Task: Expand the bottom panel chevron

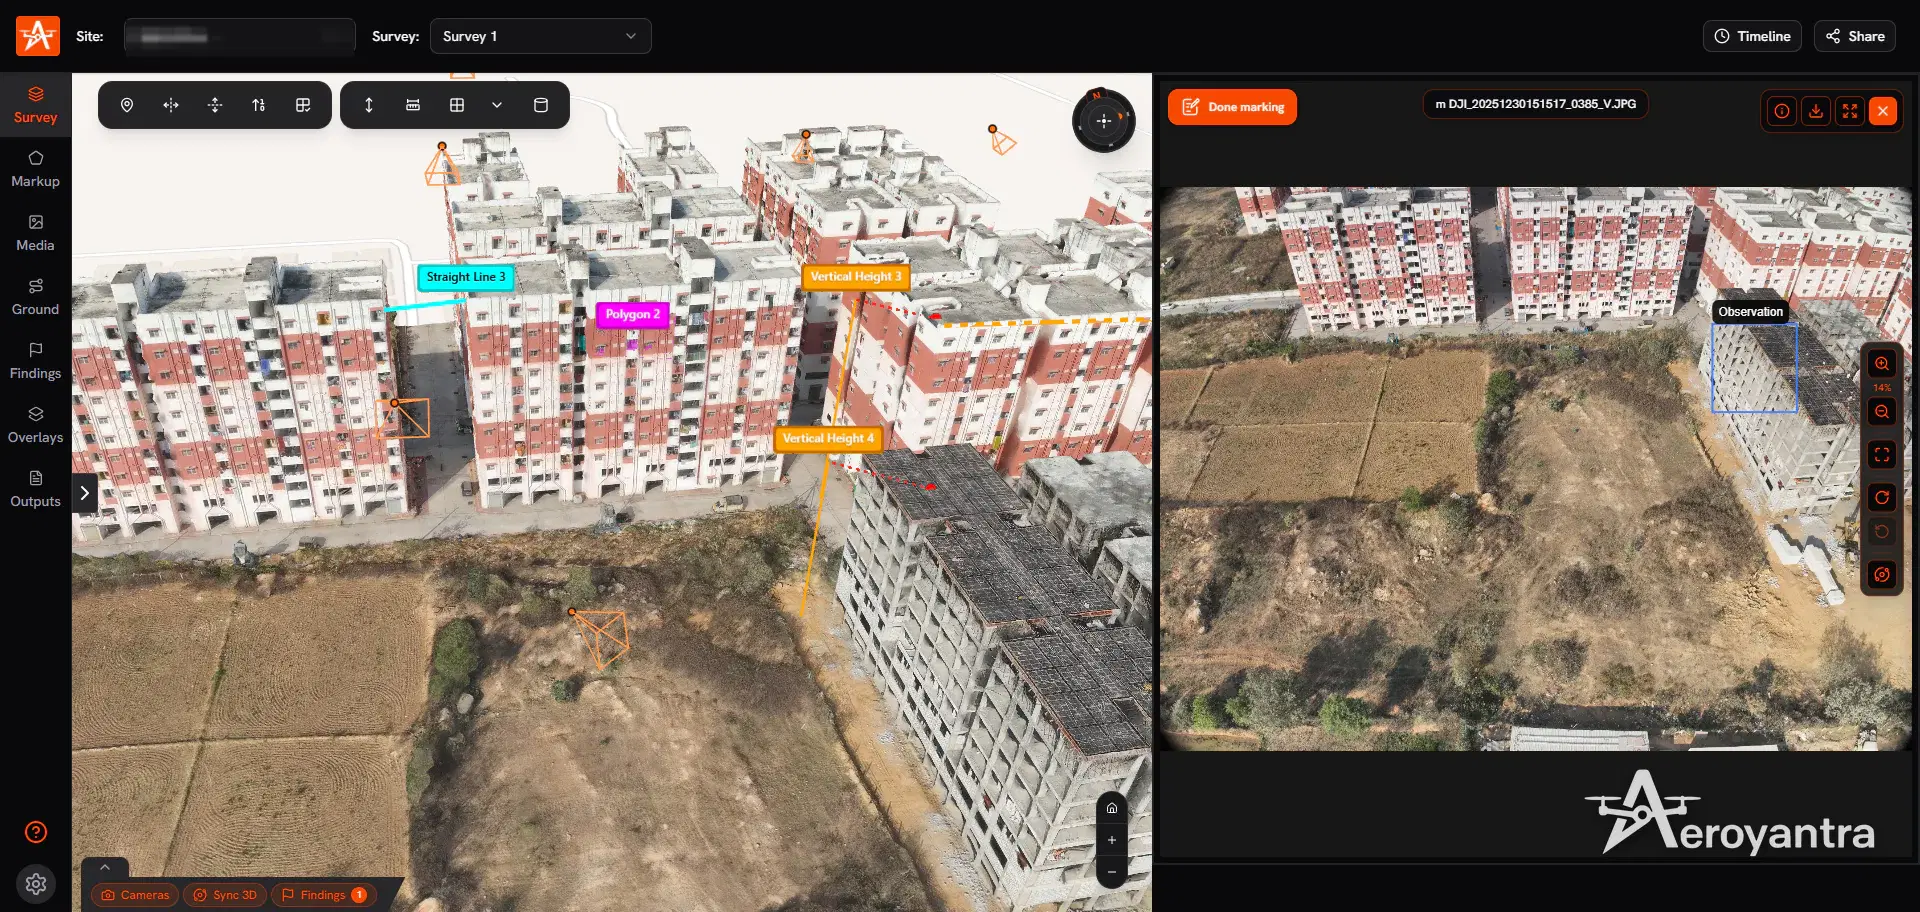Action: point(105,868)
